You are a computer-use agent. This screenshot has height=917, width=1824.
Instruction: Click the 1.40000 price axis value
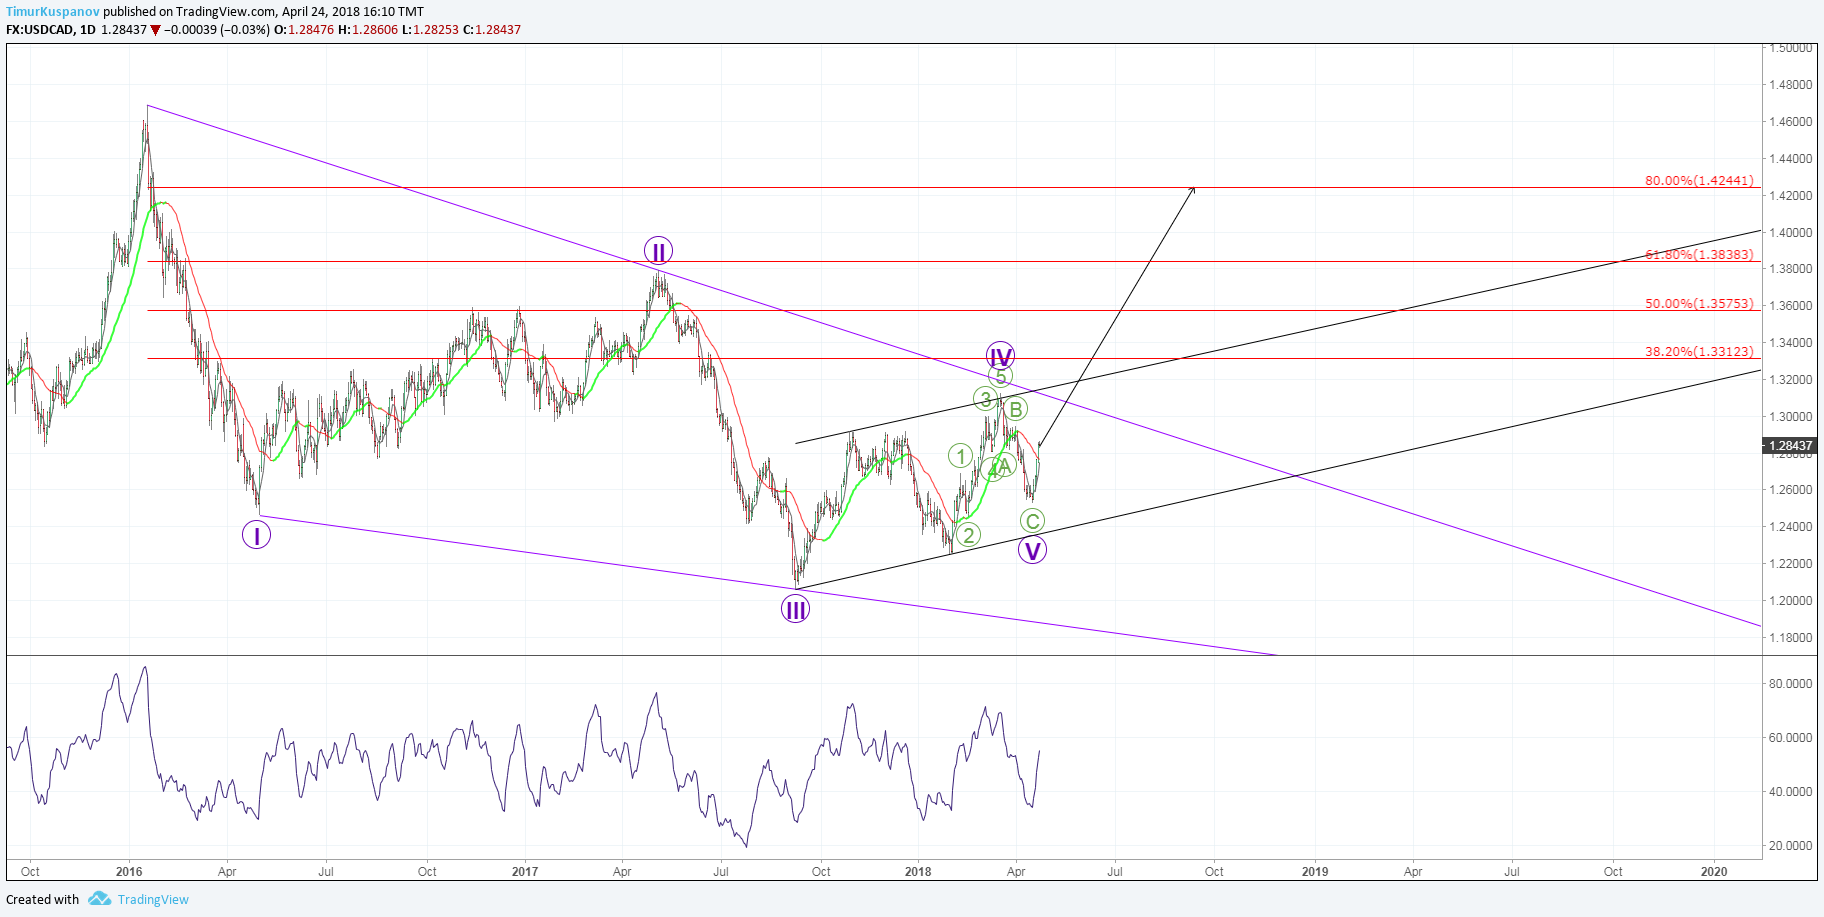click(1790, 233)
